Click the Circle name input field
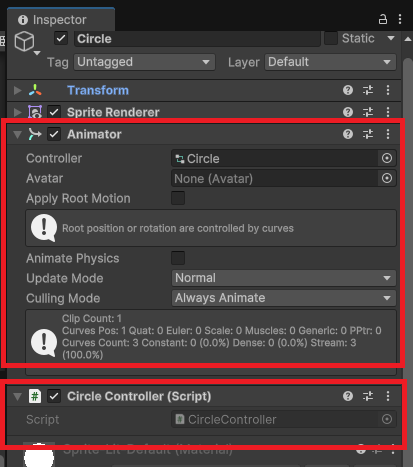 pos(197,39)
